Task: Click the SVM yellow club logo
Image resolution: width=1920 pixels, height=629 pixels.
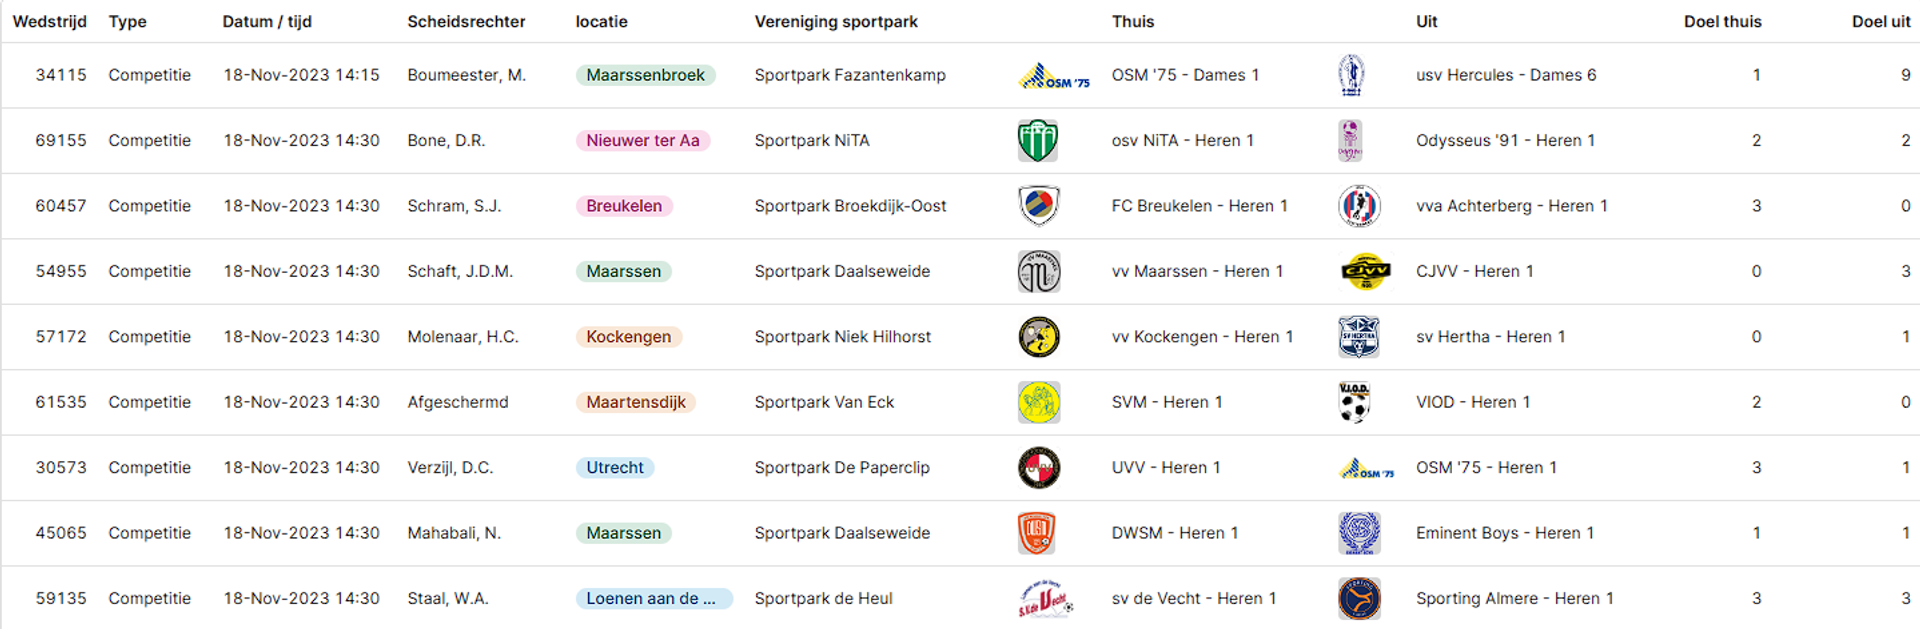Action: [x=1039, y=402]
